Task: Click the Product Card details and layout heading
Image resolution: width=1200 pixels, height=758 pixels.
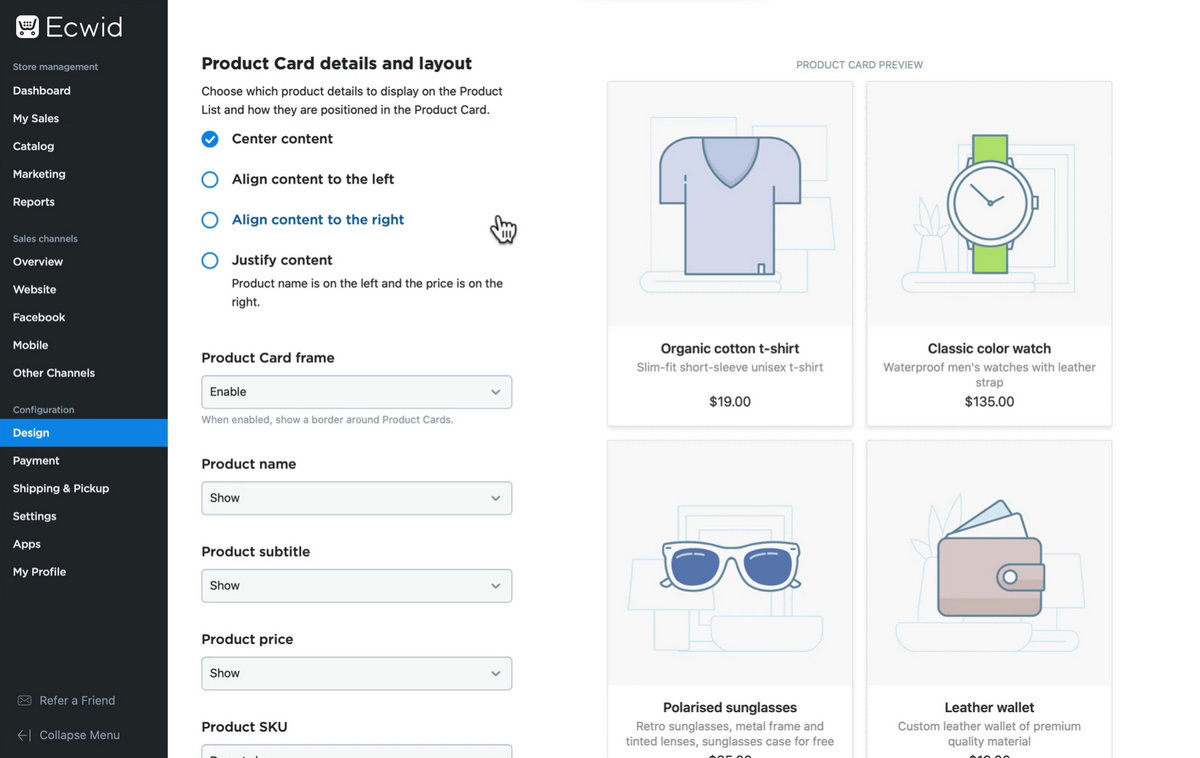Action: (337, 64)
